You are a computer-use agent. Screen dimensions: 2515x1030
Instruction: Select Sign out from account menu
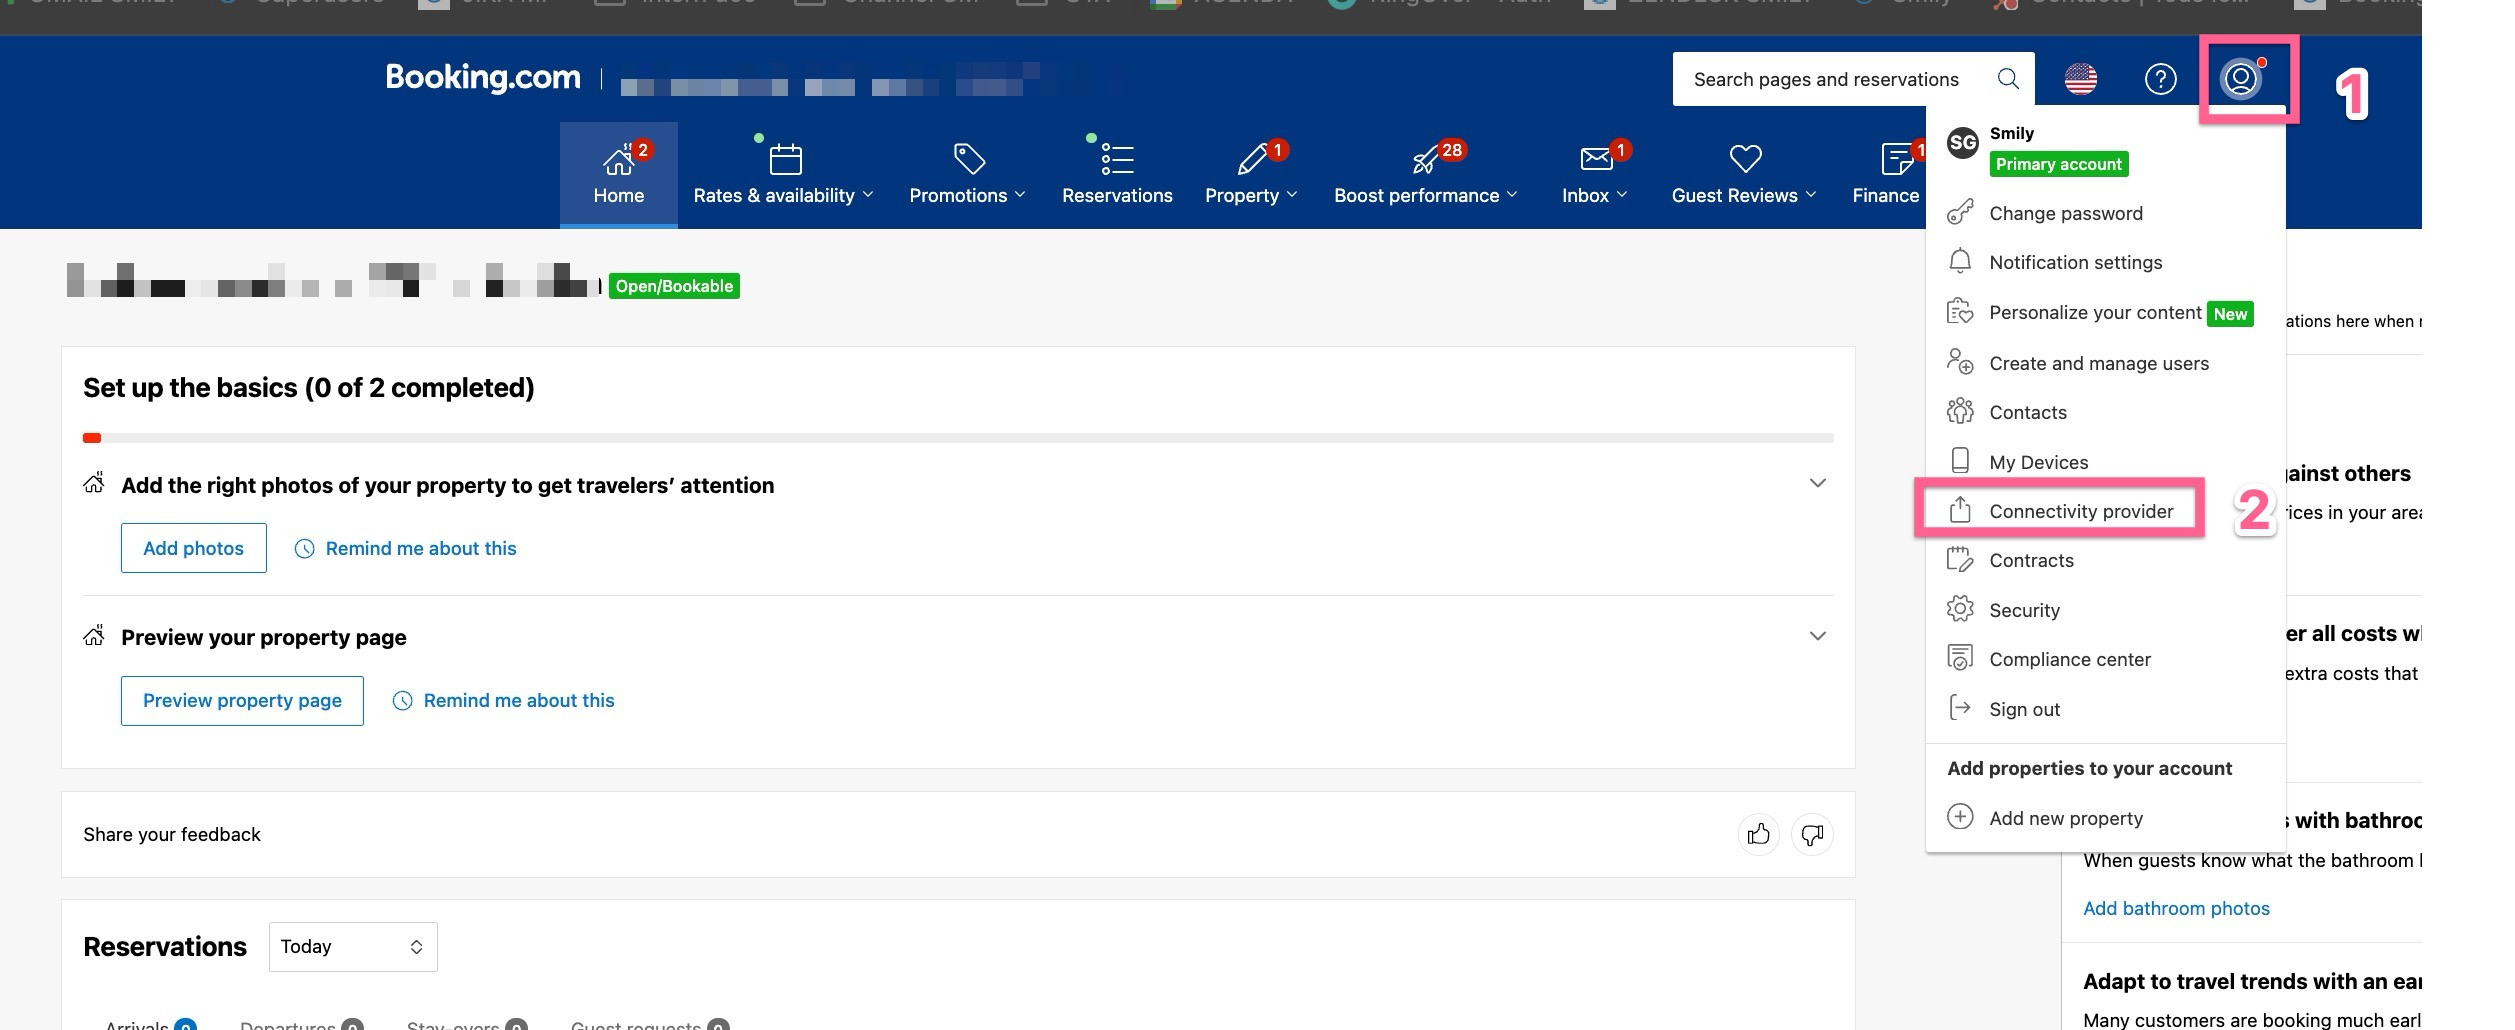point(2024,709)
